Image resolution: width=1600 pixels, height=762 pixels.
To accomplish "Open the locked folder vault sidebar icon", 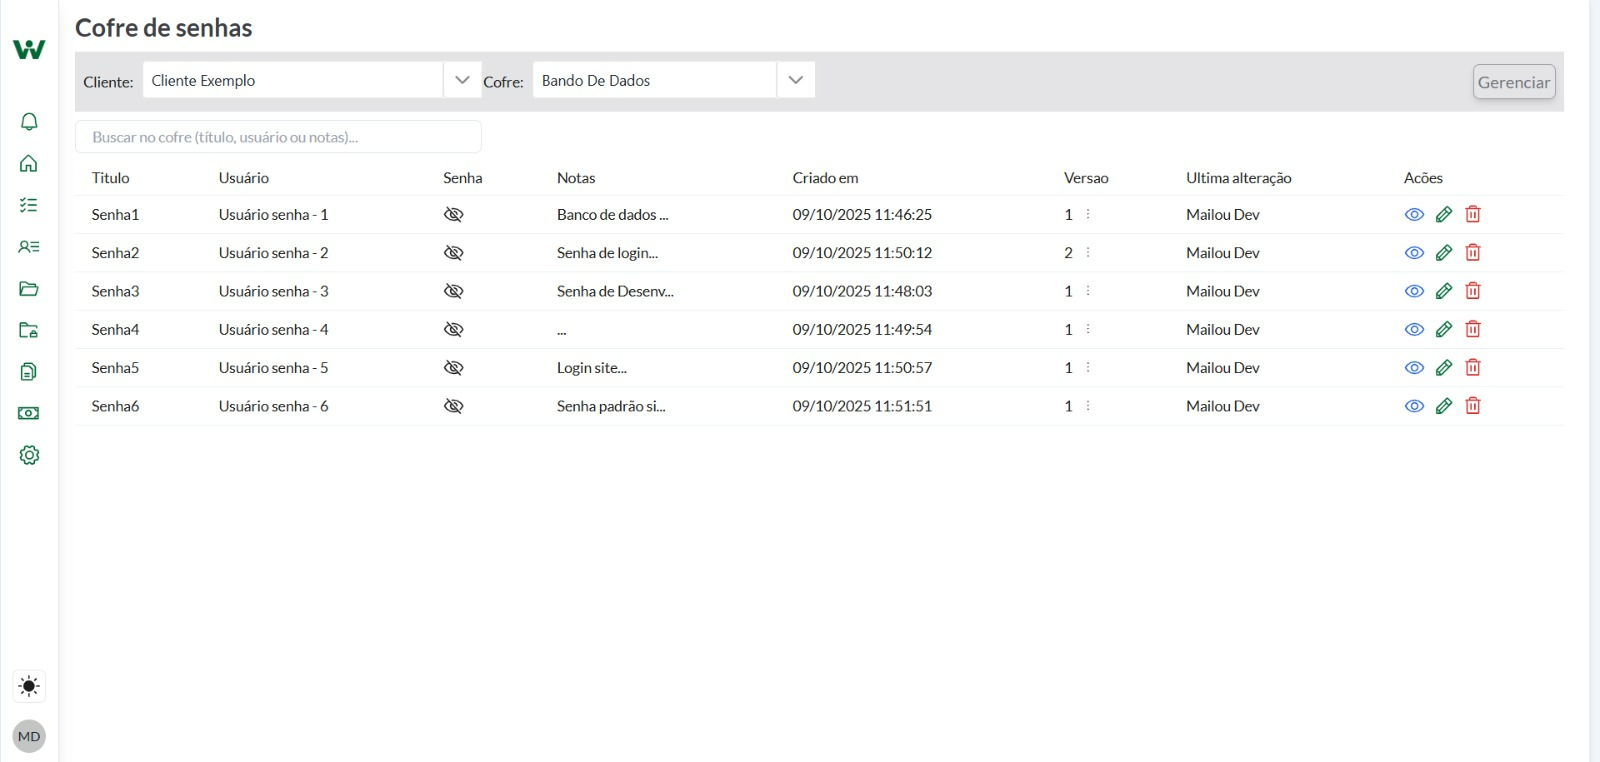I will click(x=29, y=330).
